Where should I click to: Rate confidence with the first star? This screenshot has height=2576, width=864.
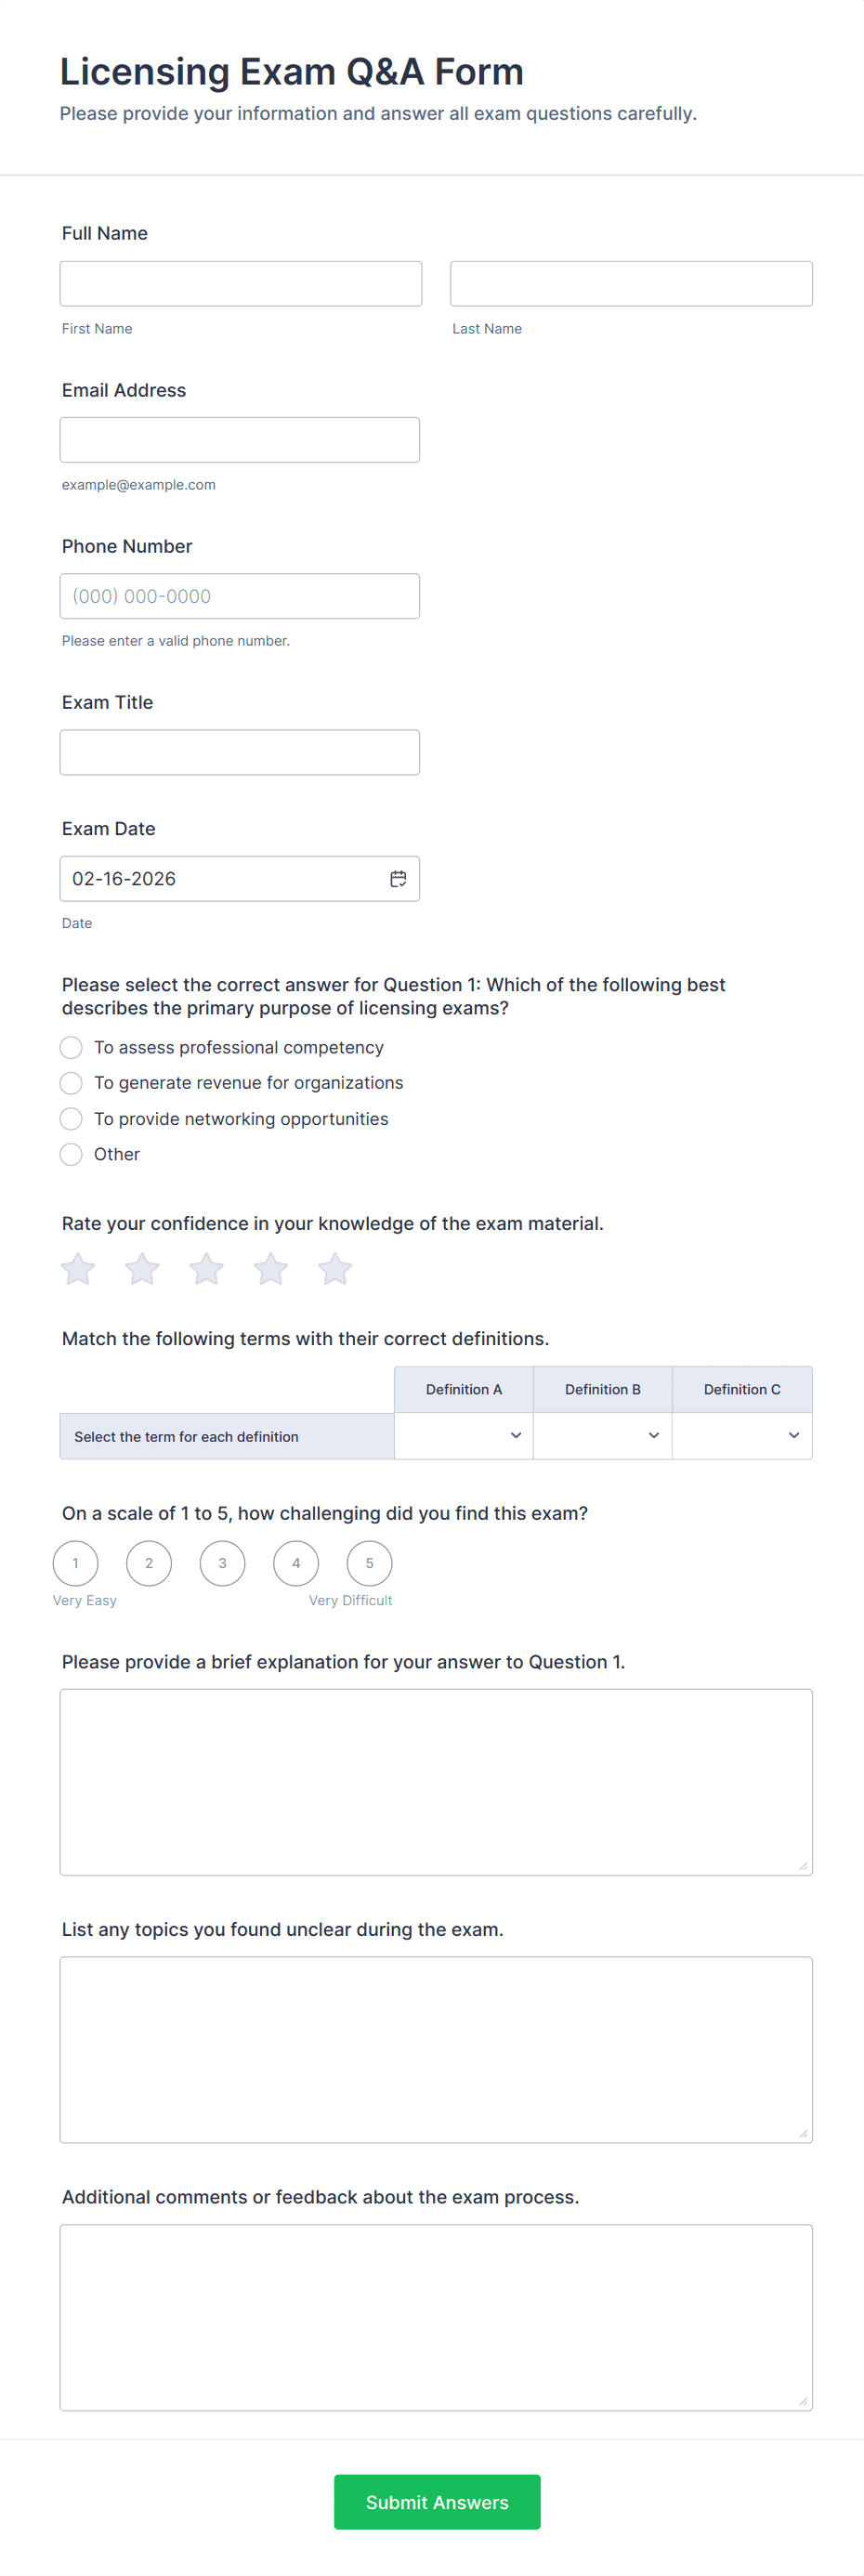pos(78,1269)
